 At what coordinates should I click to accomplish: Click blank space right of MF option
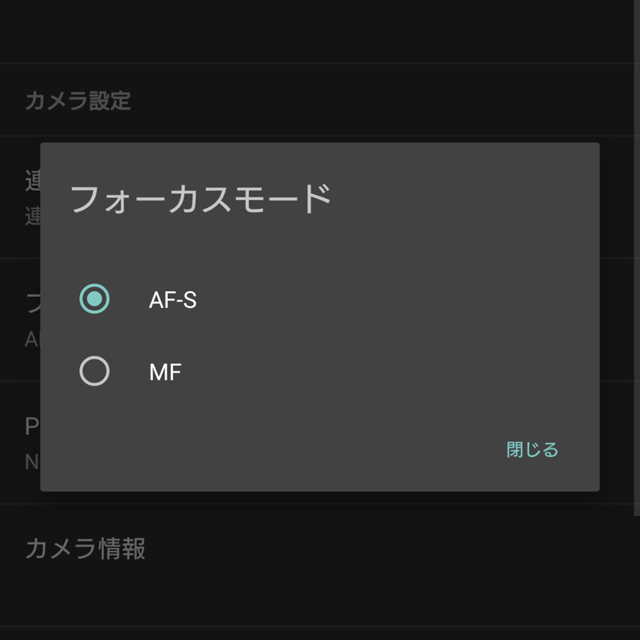tap(400, 372)
